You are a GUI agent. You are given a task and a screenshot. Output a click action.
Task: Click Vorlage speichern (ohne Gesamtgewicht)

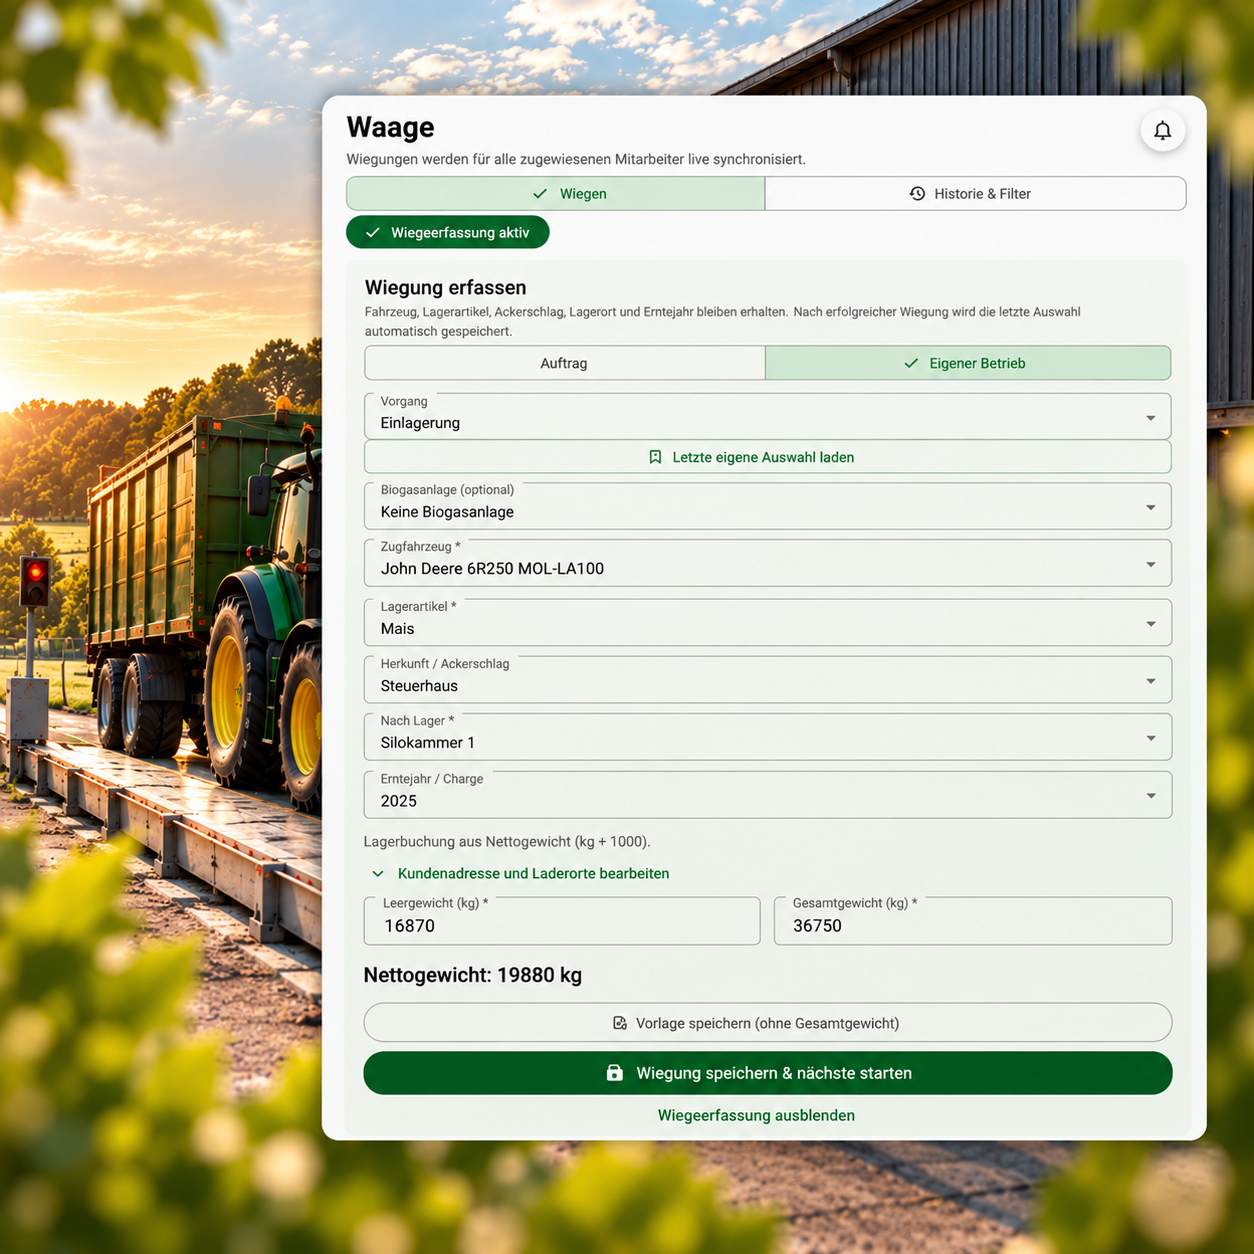coord(768,1023)
